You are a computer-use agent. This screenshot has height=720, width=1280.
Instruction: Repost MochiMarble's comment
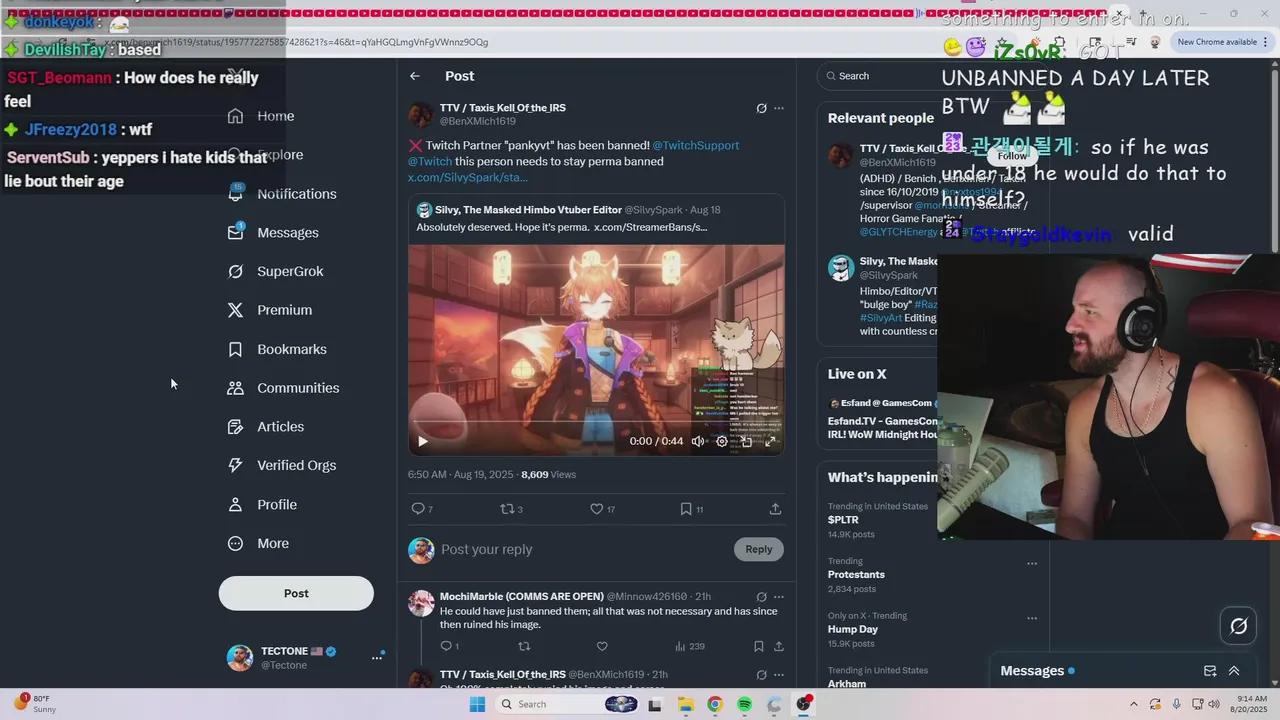coord(524,646)
